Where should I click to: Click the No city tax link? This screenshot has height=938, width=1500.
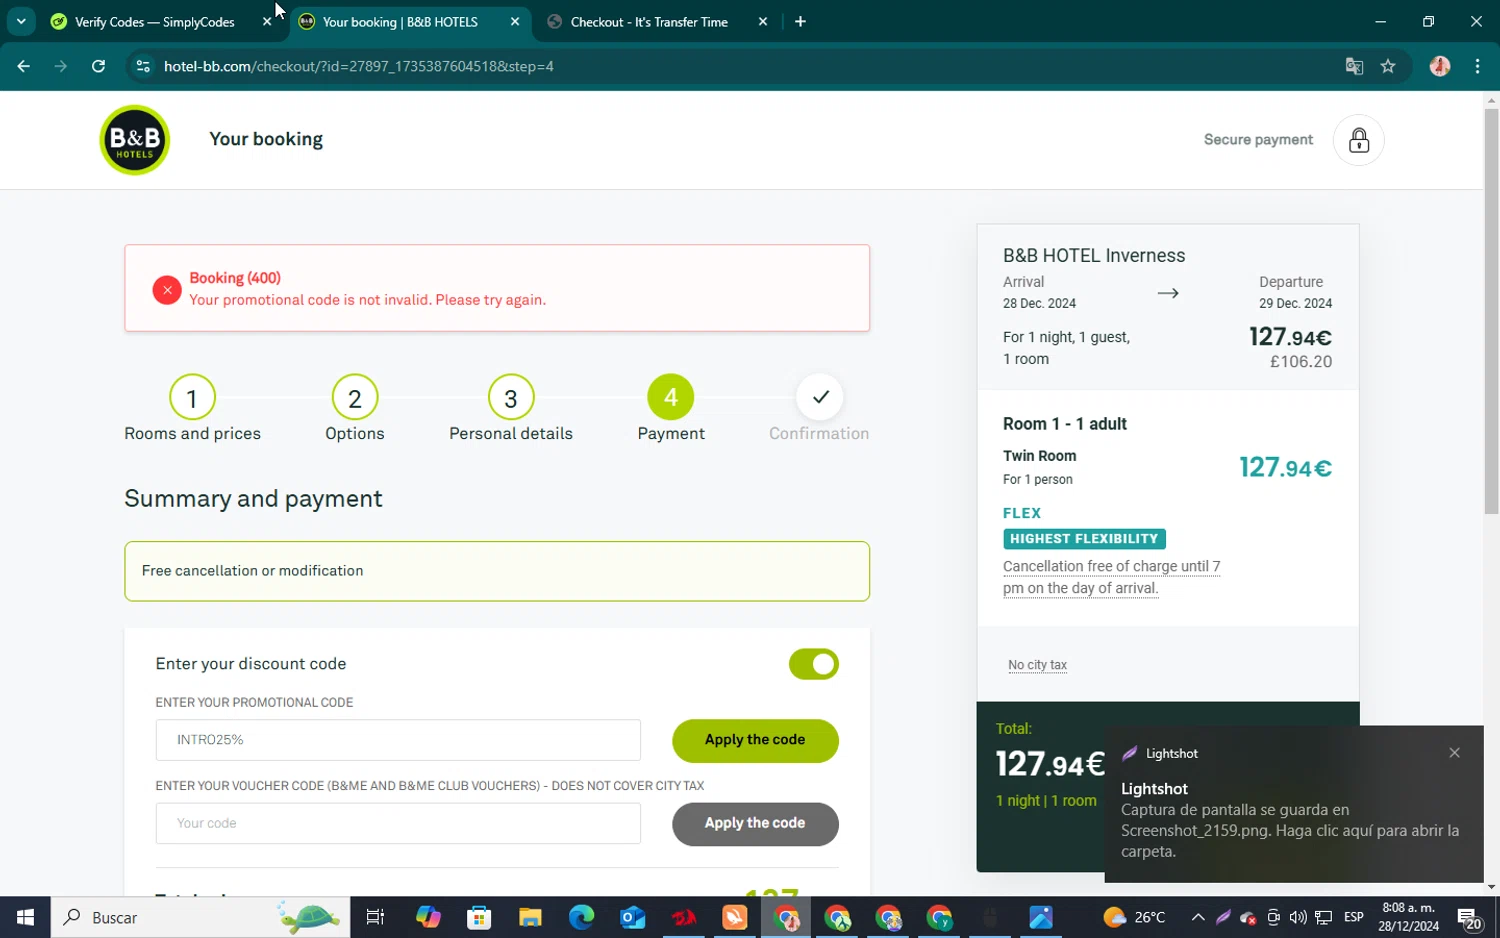1037,665
